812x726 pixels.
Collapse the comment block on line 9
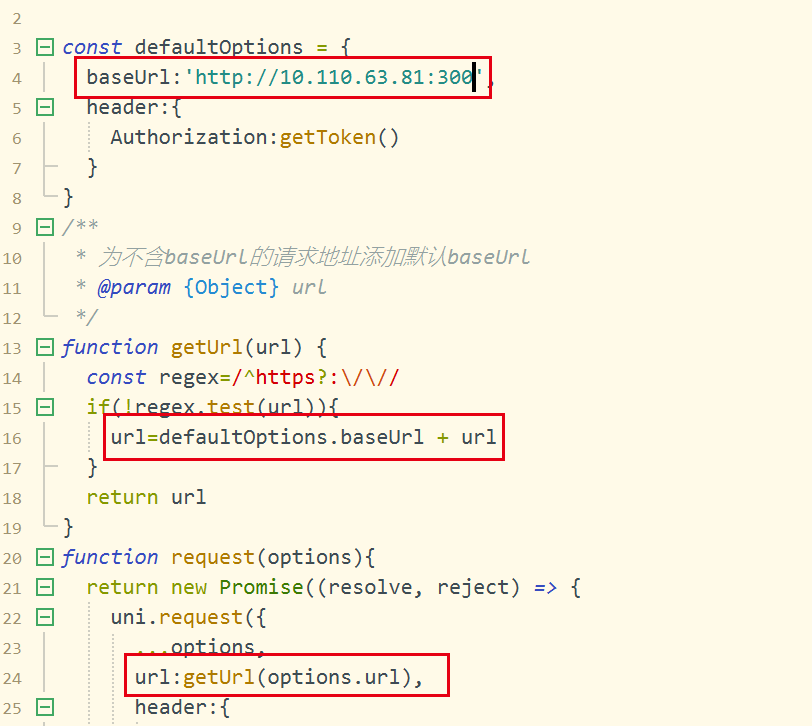coord(44,226)
